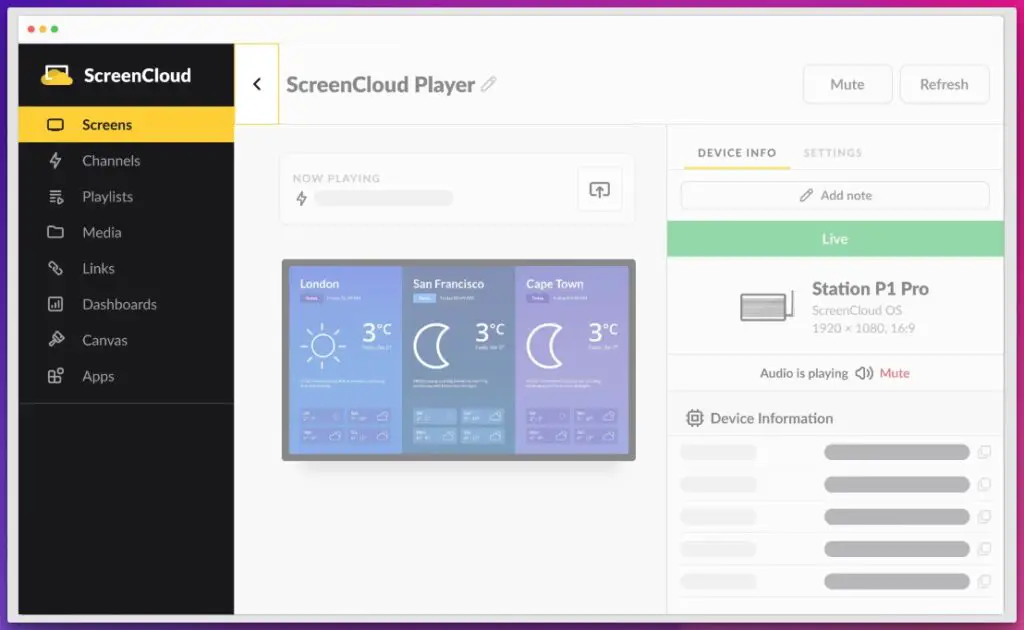Copy the first device information value
This screenshot has width=1024, height=630.
[x=984, y=452]
